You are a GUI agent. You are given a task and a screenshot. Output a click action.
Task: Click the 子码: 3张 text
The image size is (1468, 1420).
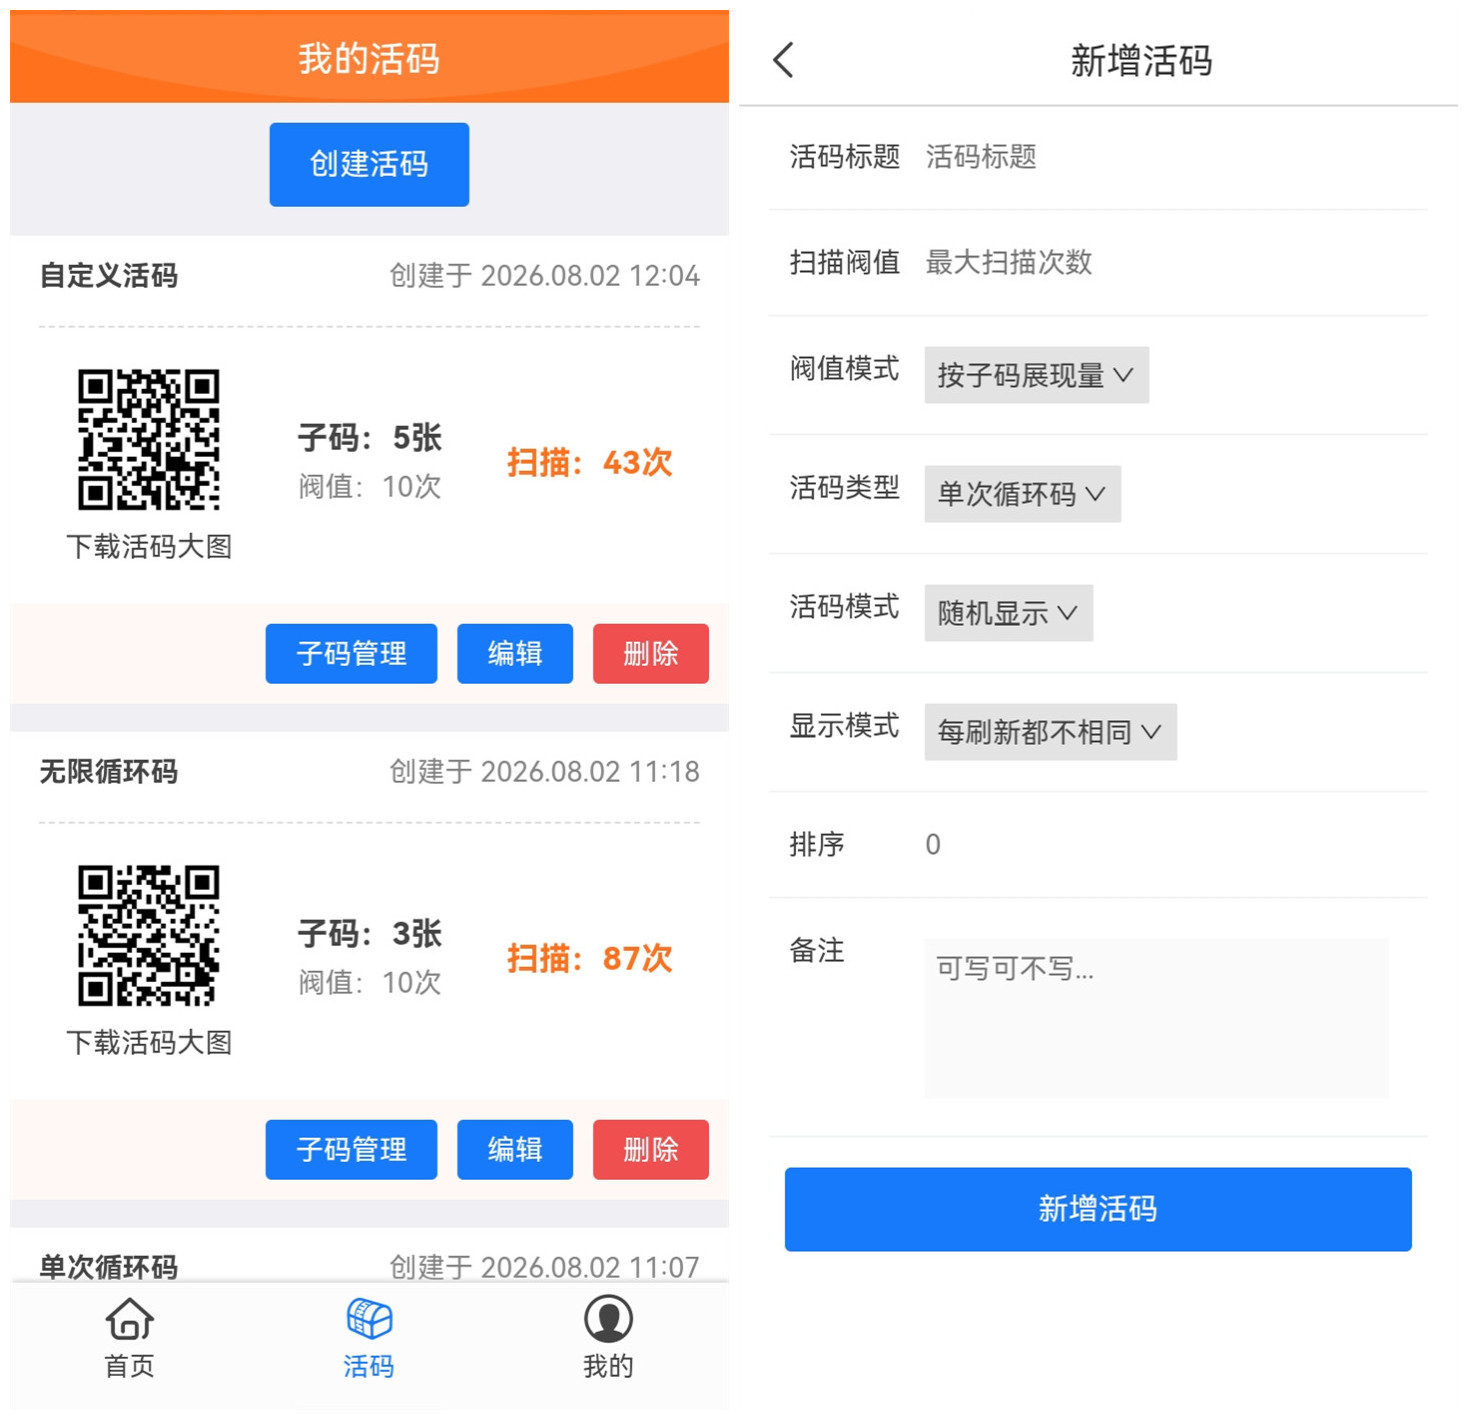(370, 934)
